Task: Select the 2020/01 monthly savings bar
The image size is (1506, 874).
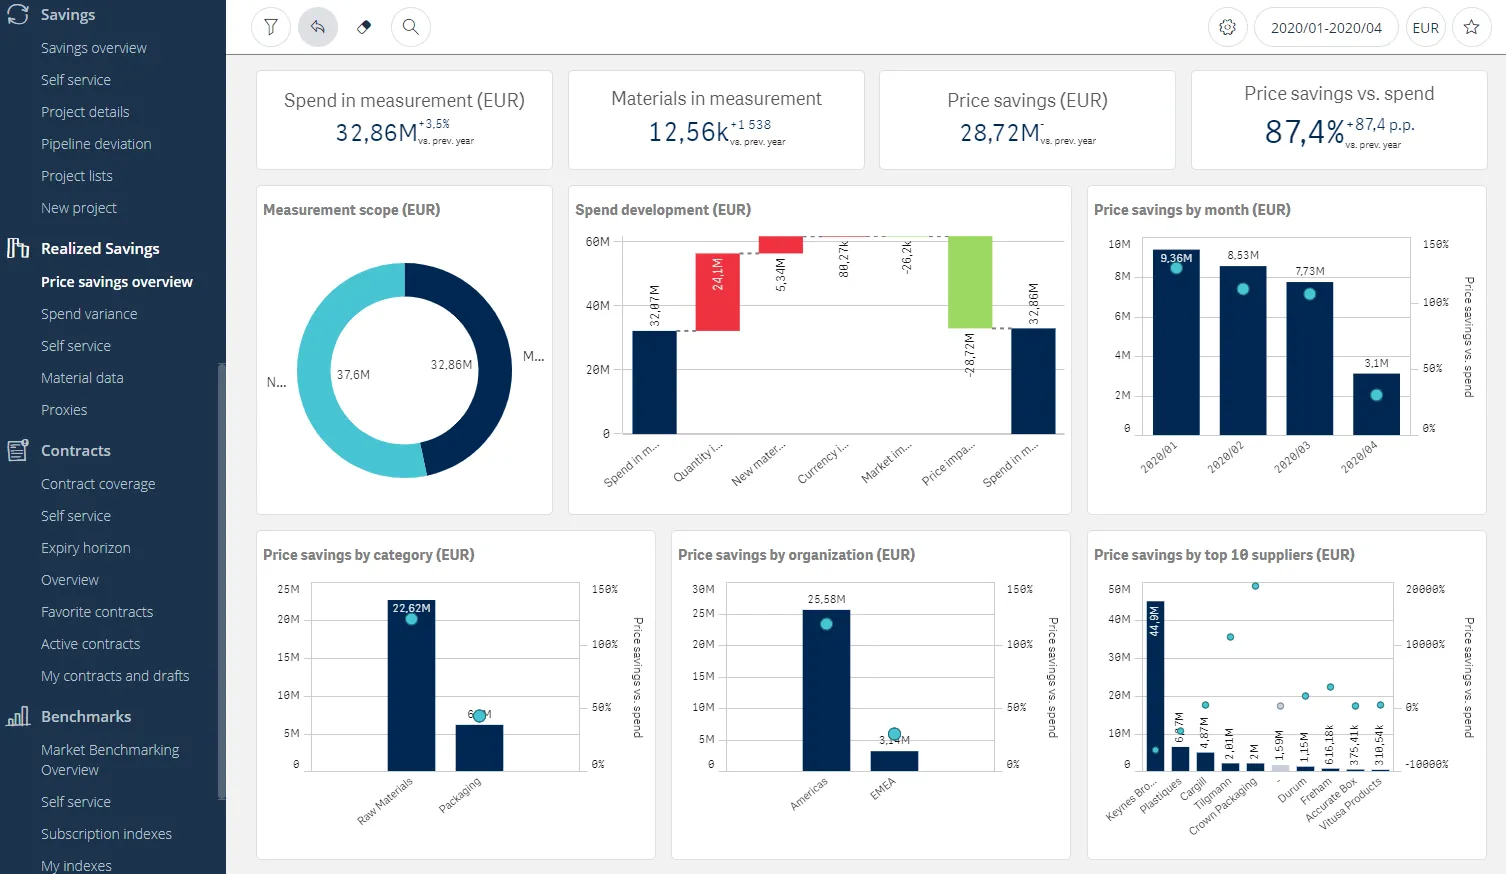Action: 1176,342
